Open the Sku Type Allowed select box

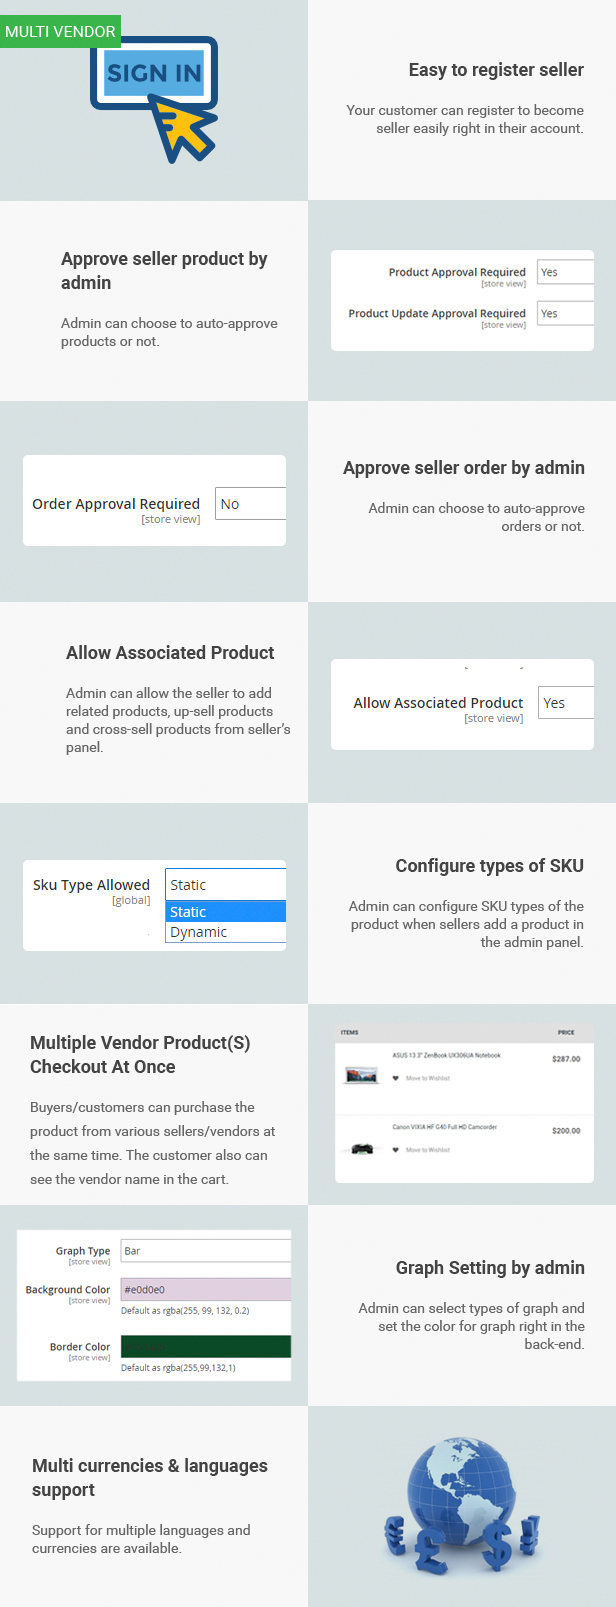[x=225, y=885]
